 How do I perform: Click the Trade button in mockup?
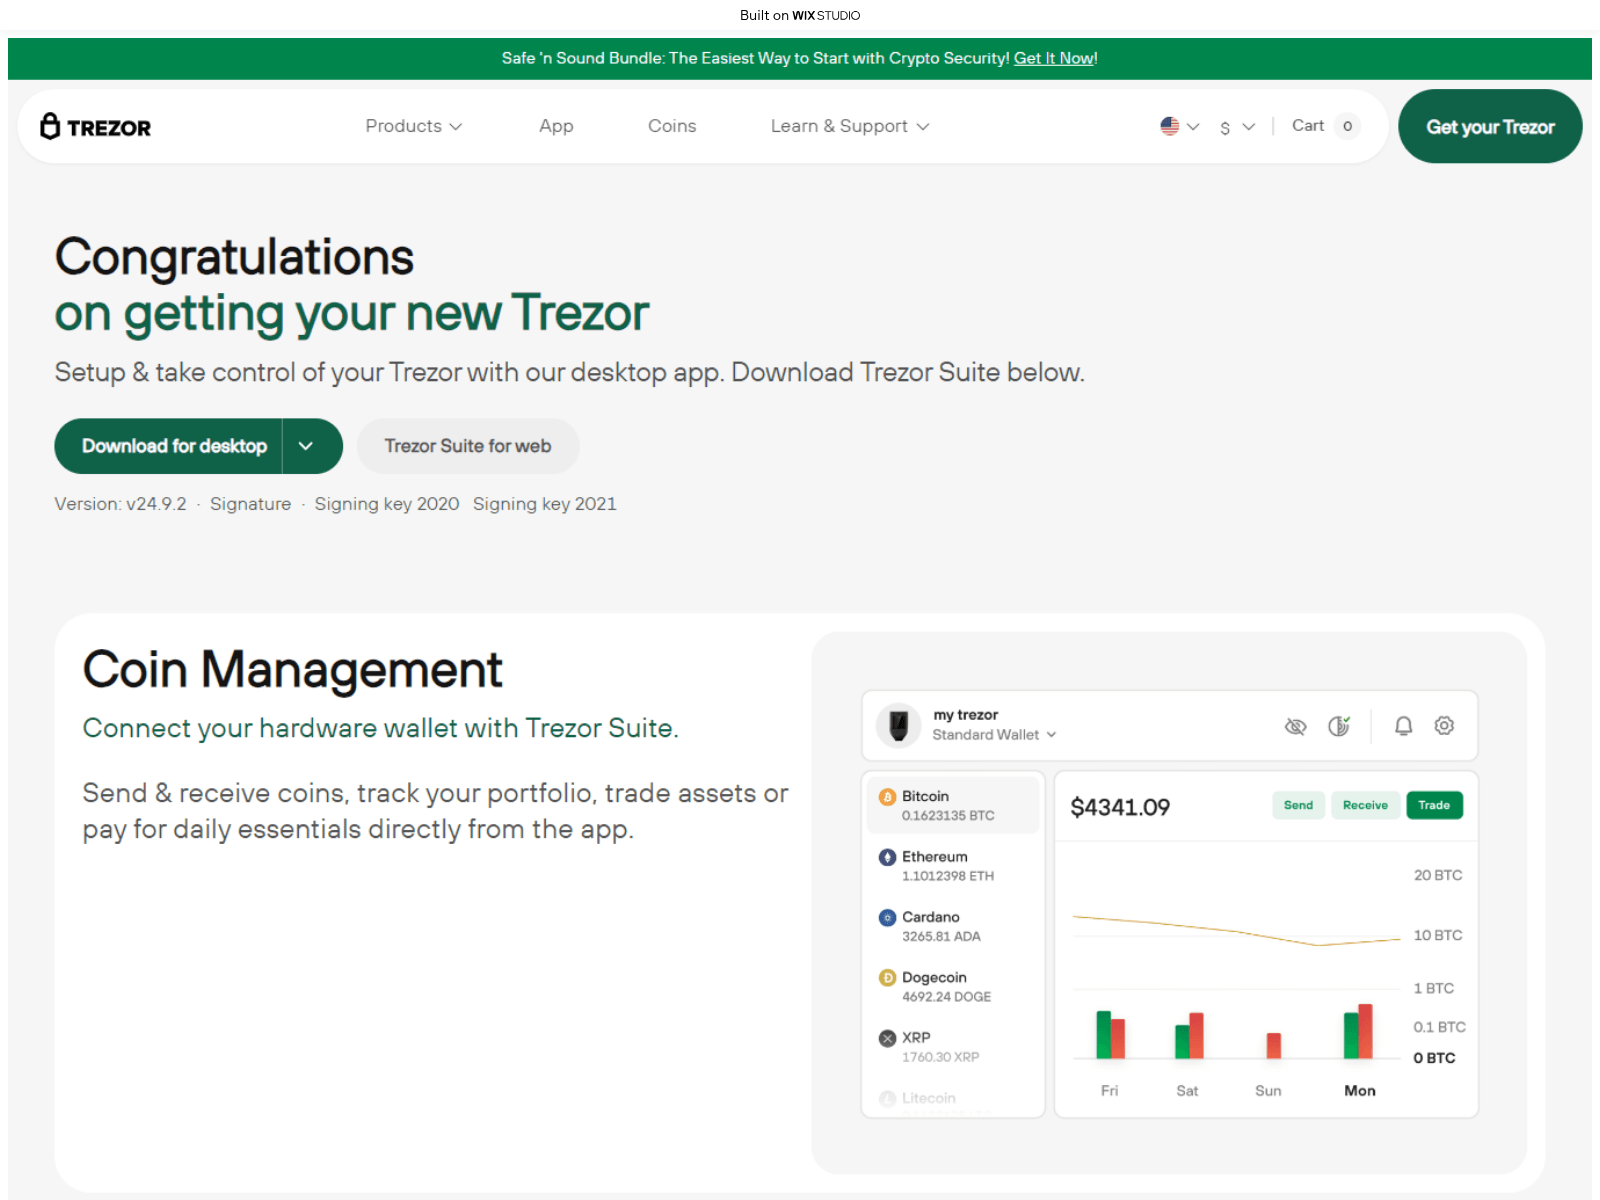click(x=1434, y=805)
